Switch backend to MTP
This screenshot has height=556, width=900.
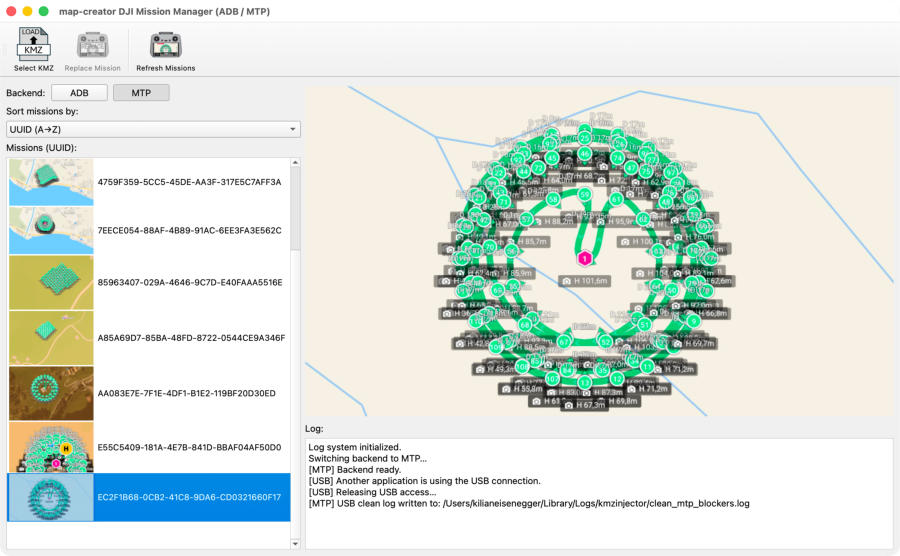tap(141, 93)
